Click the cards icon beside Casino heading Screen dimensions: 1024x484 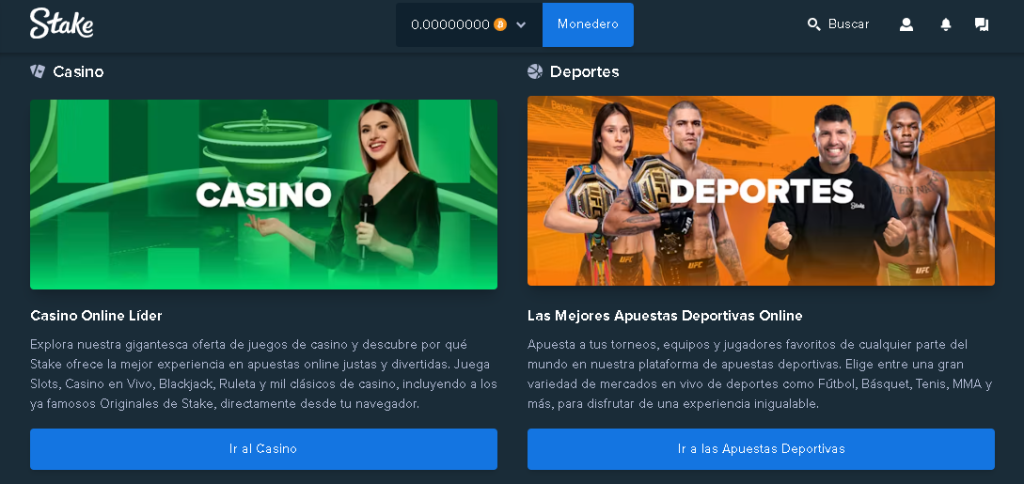point(38,71)
